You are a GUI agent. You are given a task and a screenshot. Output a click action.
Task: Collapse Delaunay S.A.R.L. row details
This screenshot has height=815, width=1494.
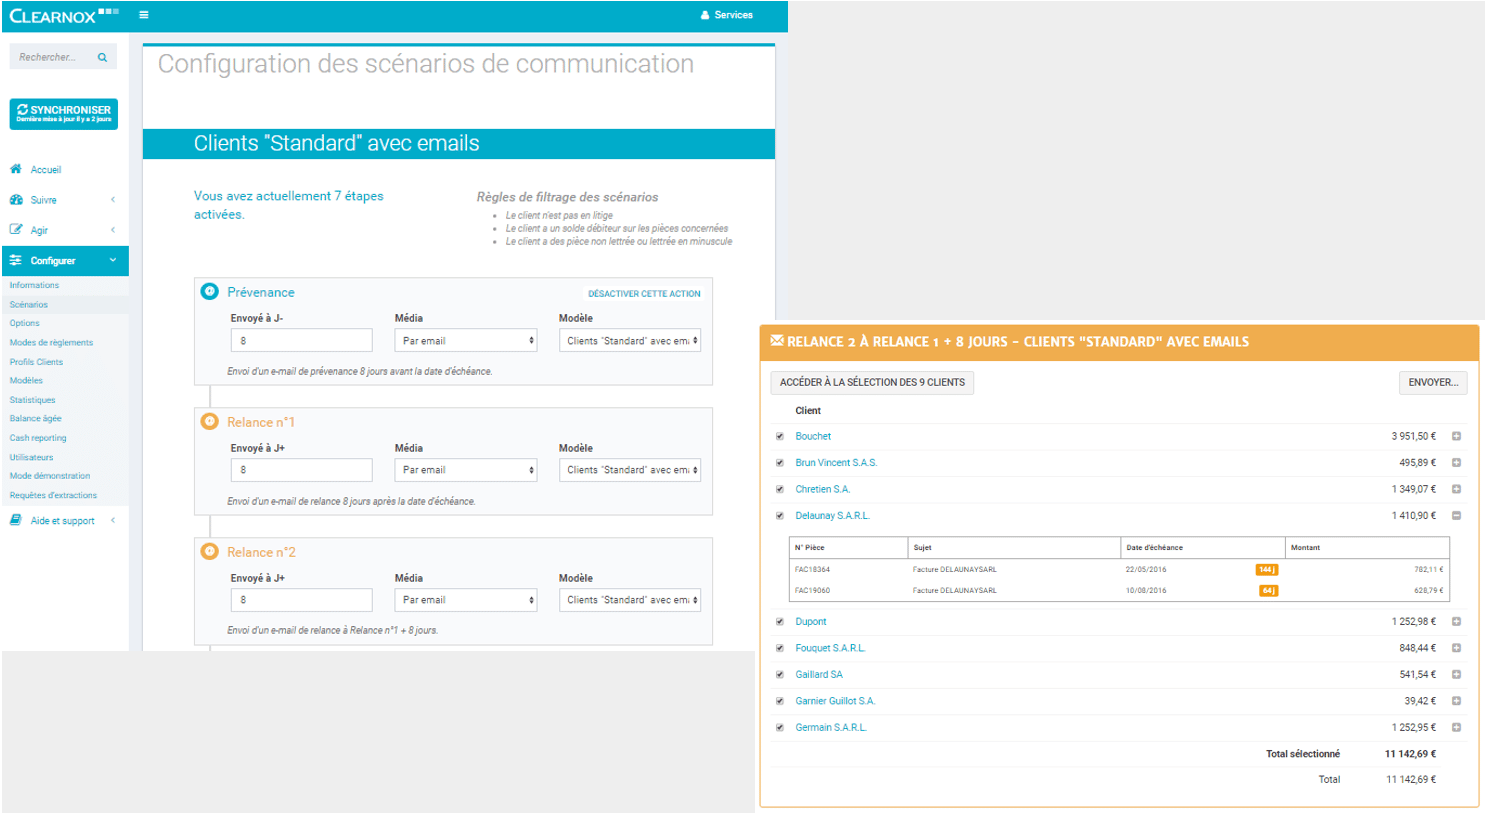(1457, 516)
